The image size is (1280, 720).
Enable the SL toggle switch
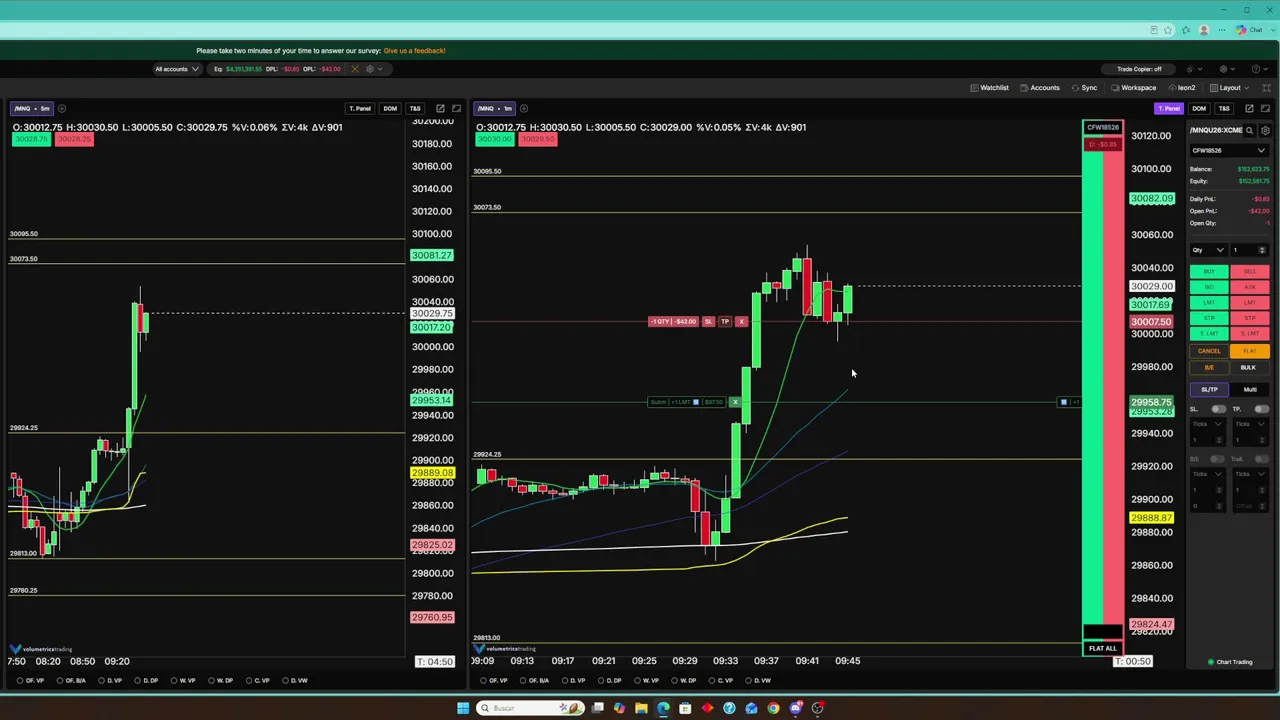click(1219, 409)
